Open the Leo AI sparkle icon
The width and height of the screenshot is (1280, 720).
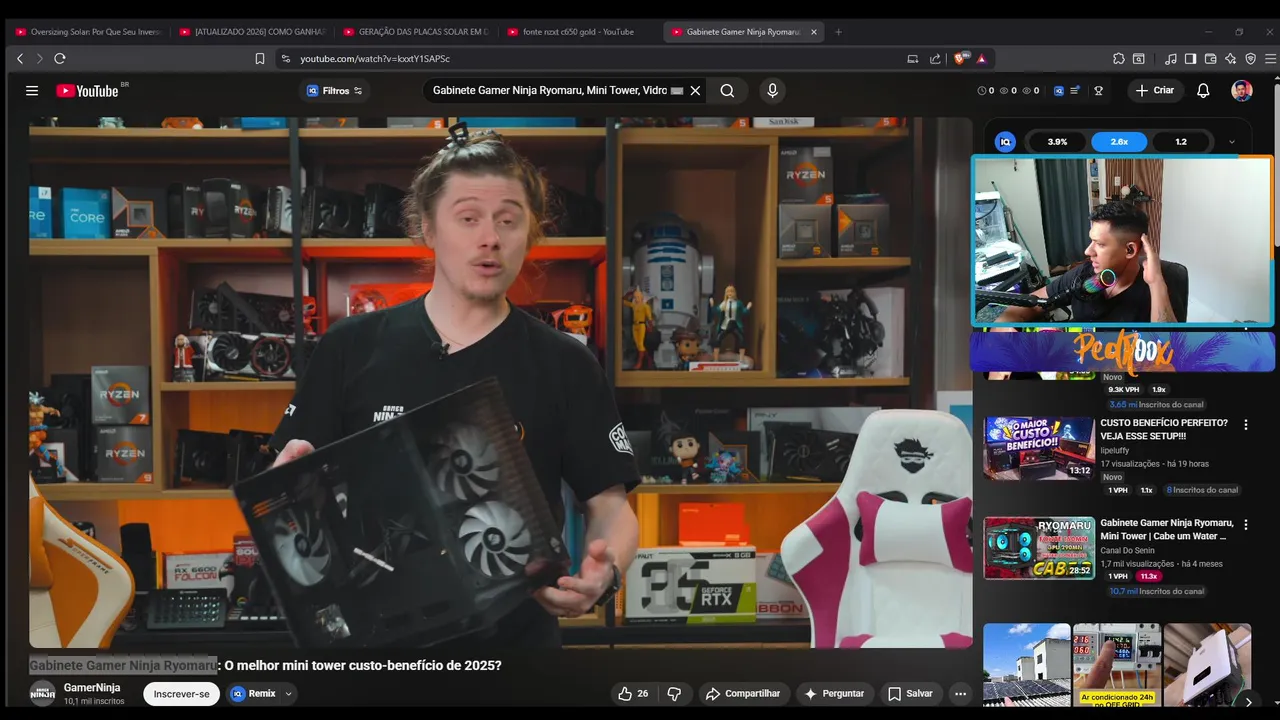click(x=1230, y=59)
